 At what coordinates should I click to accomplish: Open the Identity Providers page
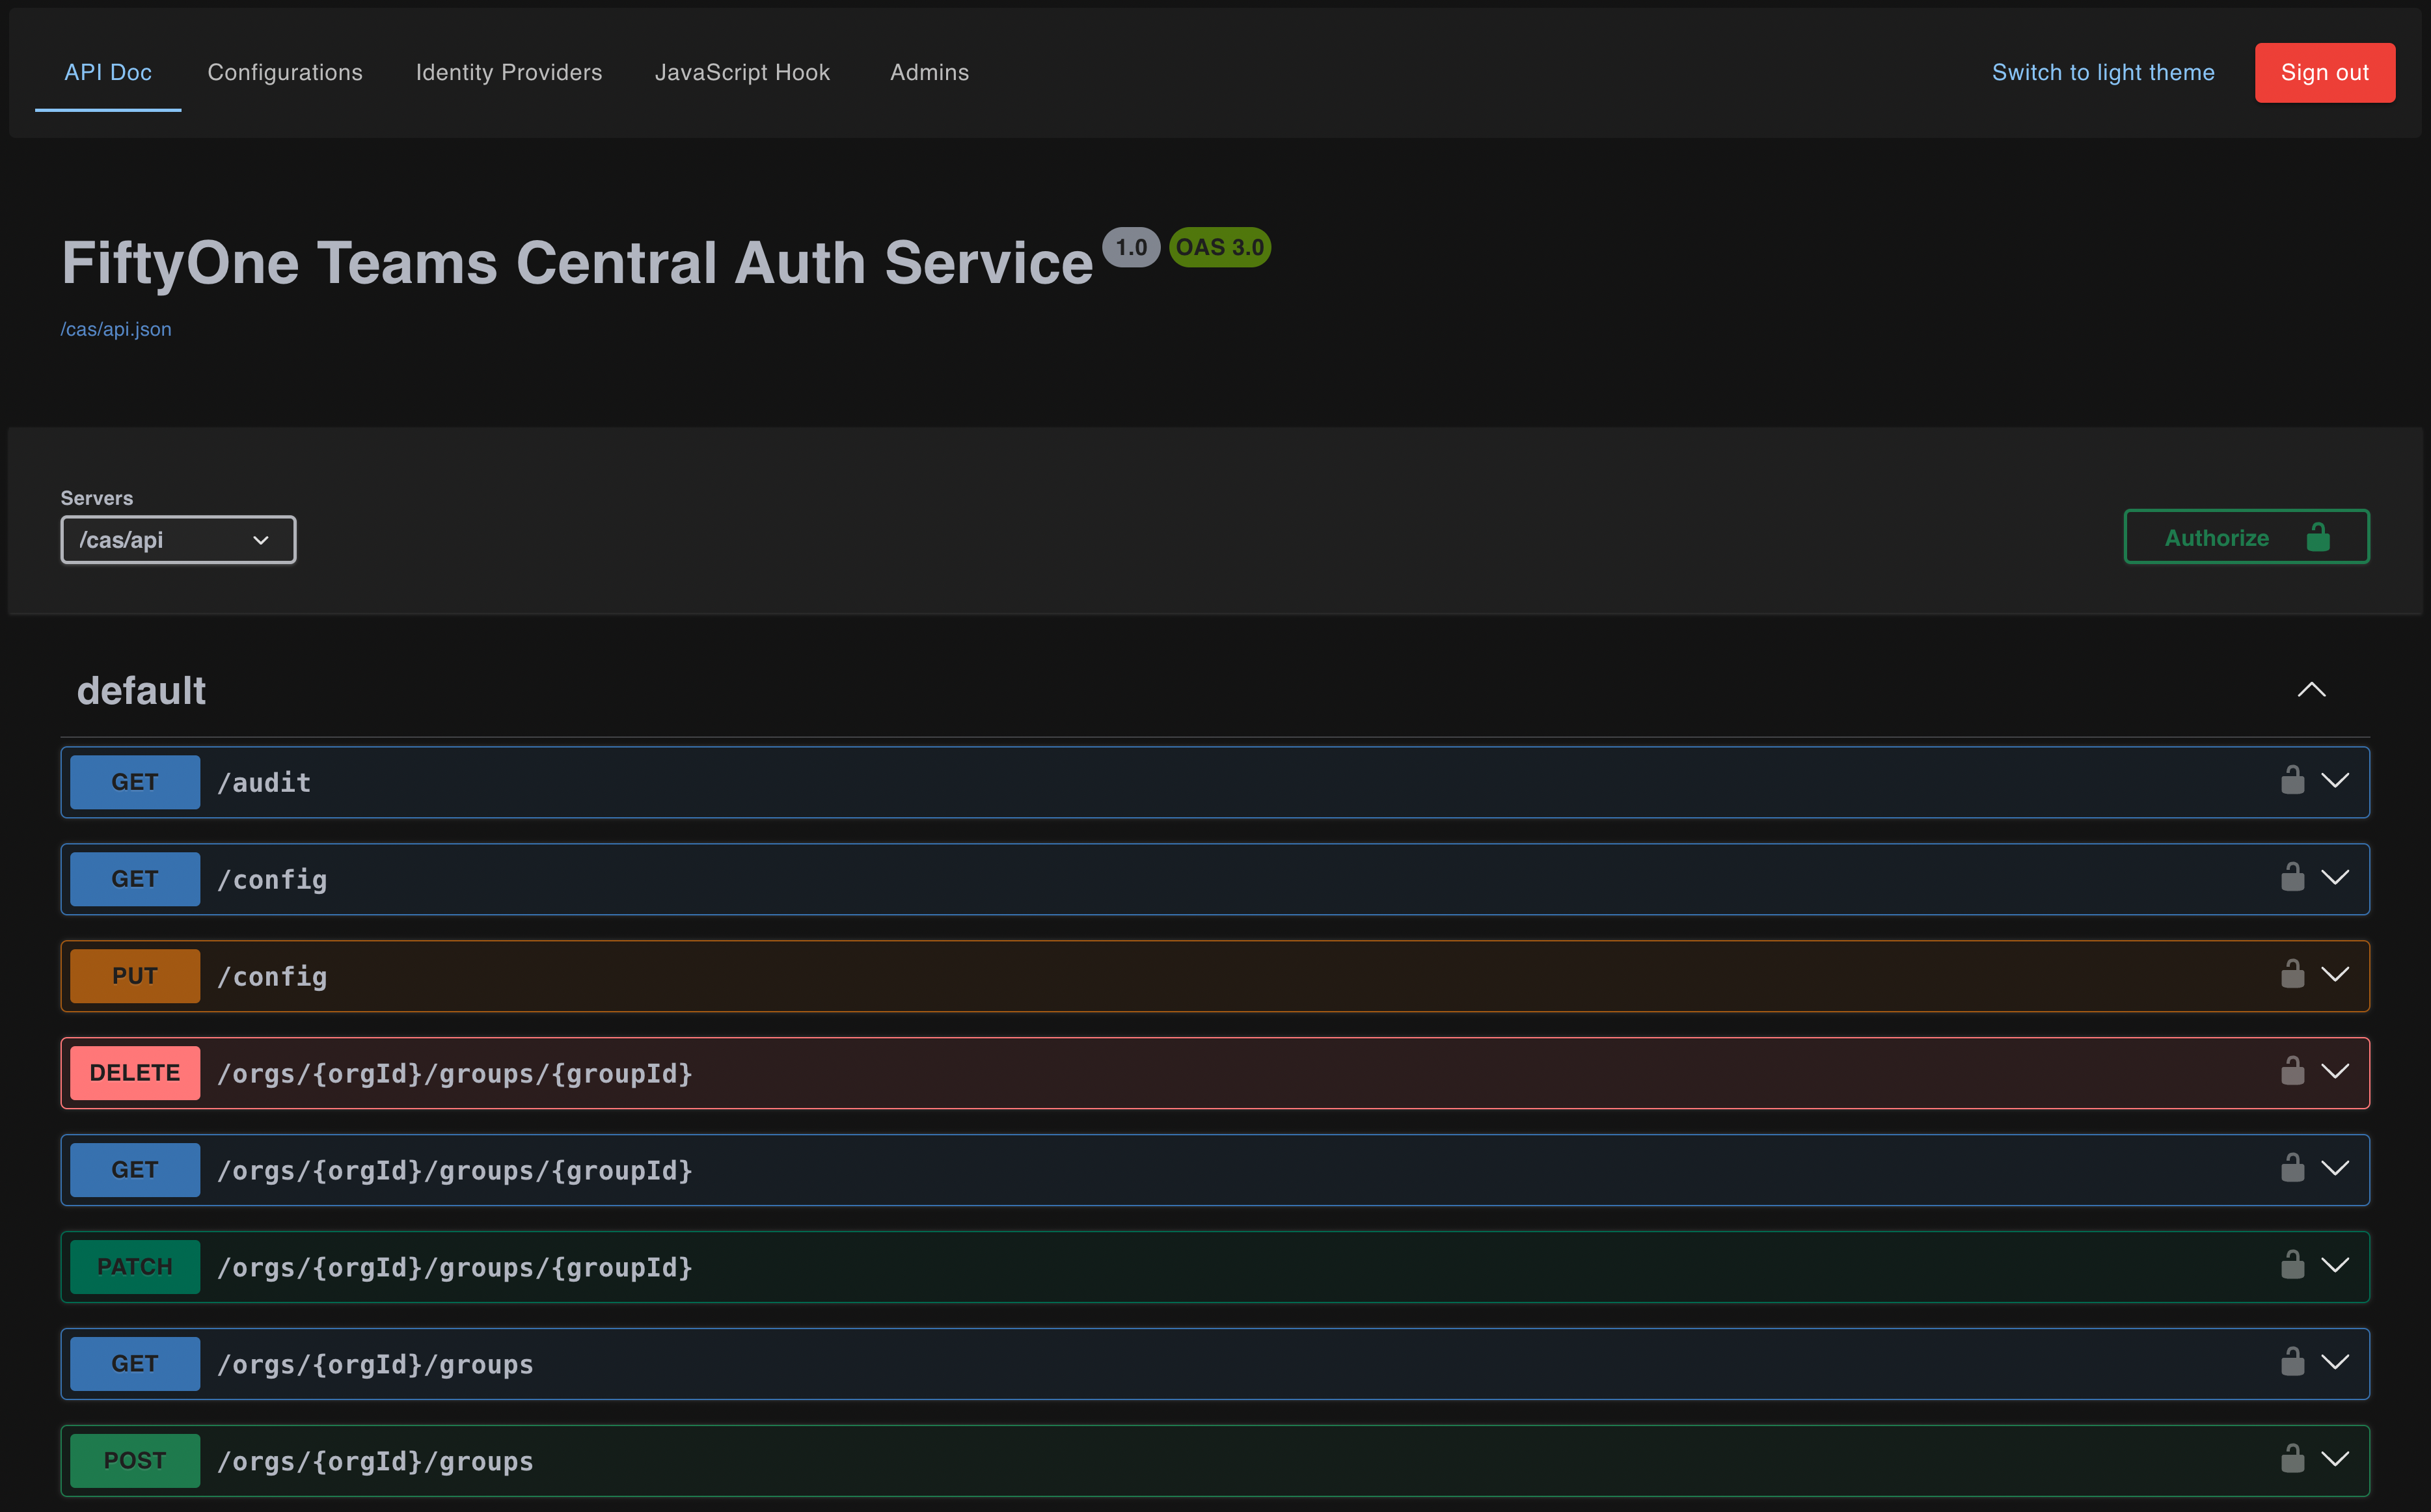(508, 72)
